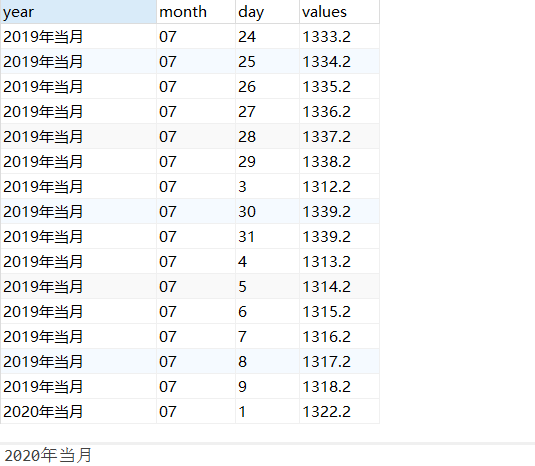The image size is (535, 466).
Task: Select the value cell 1333.2
Action: pos(339,37)
